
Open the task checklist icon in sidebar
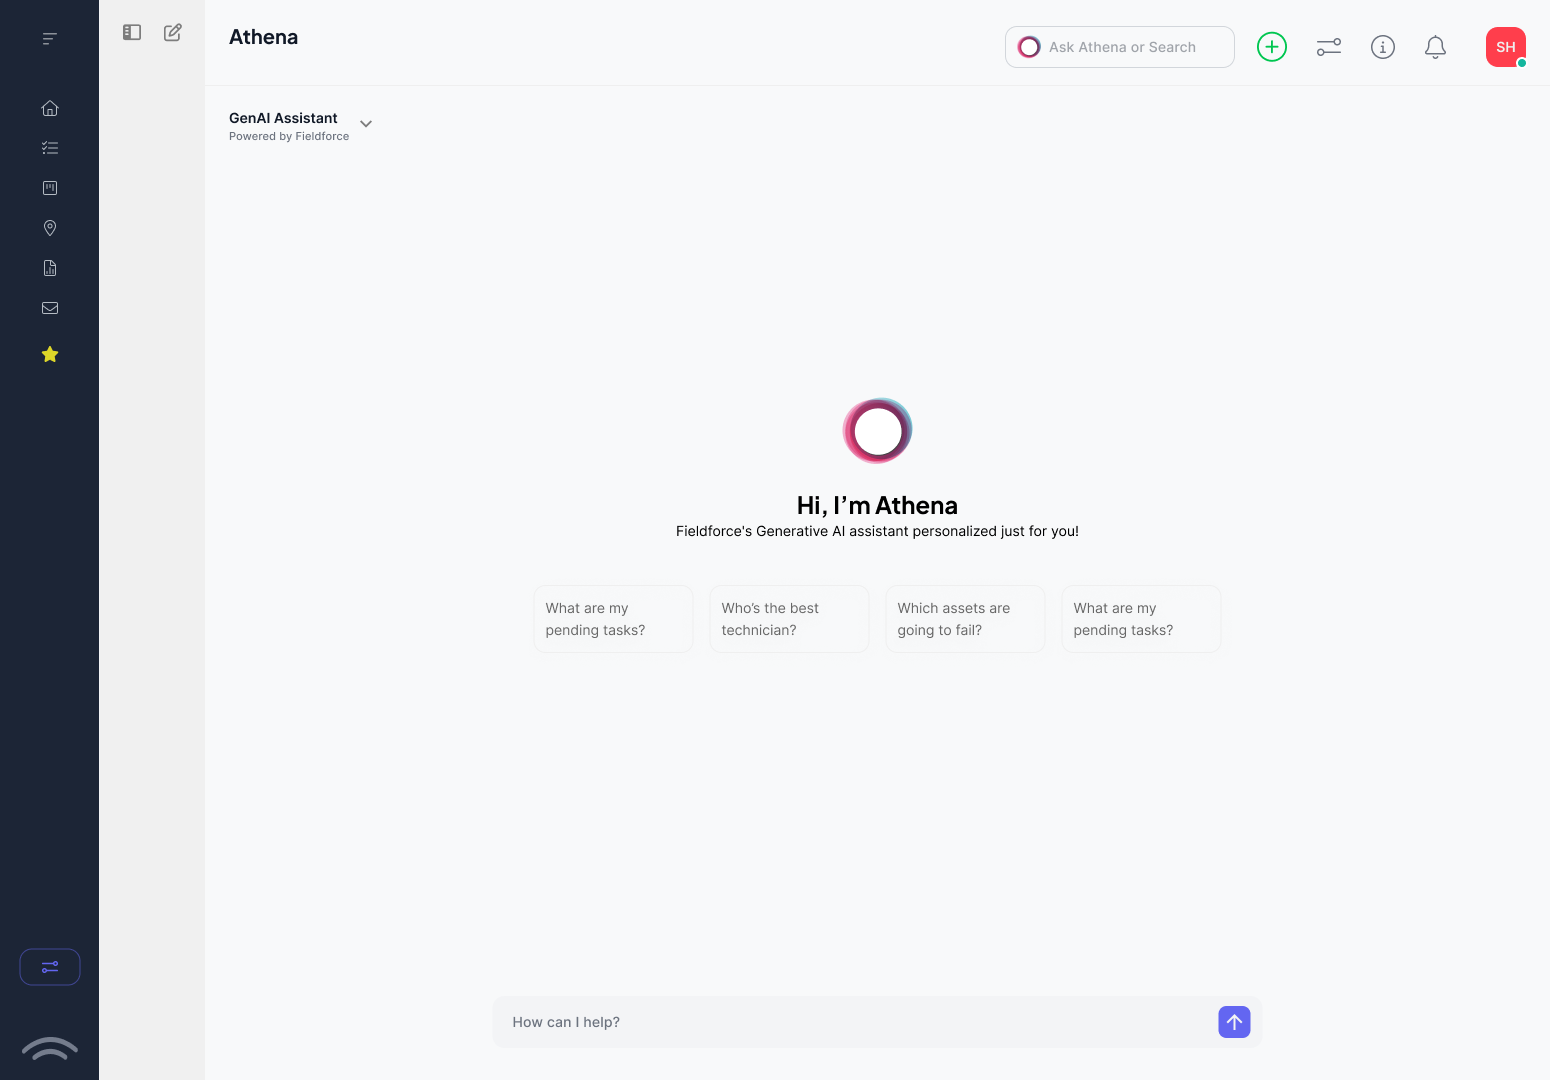(50, 148)
